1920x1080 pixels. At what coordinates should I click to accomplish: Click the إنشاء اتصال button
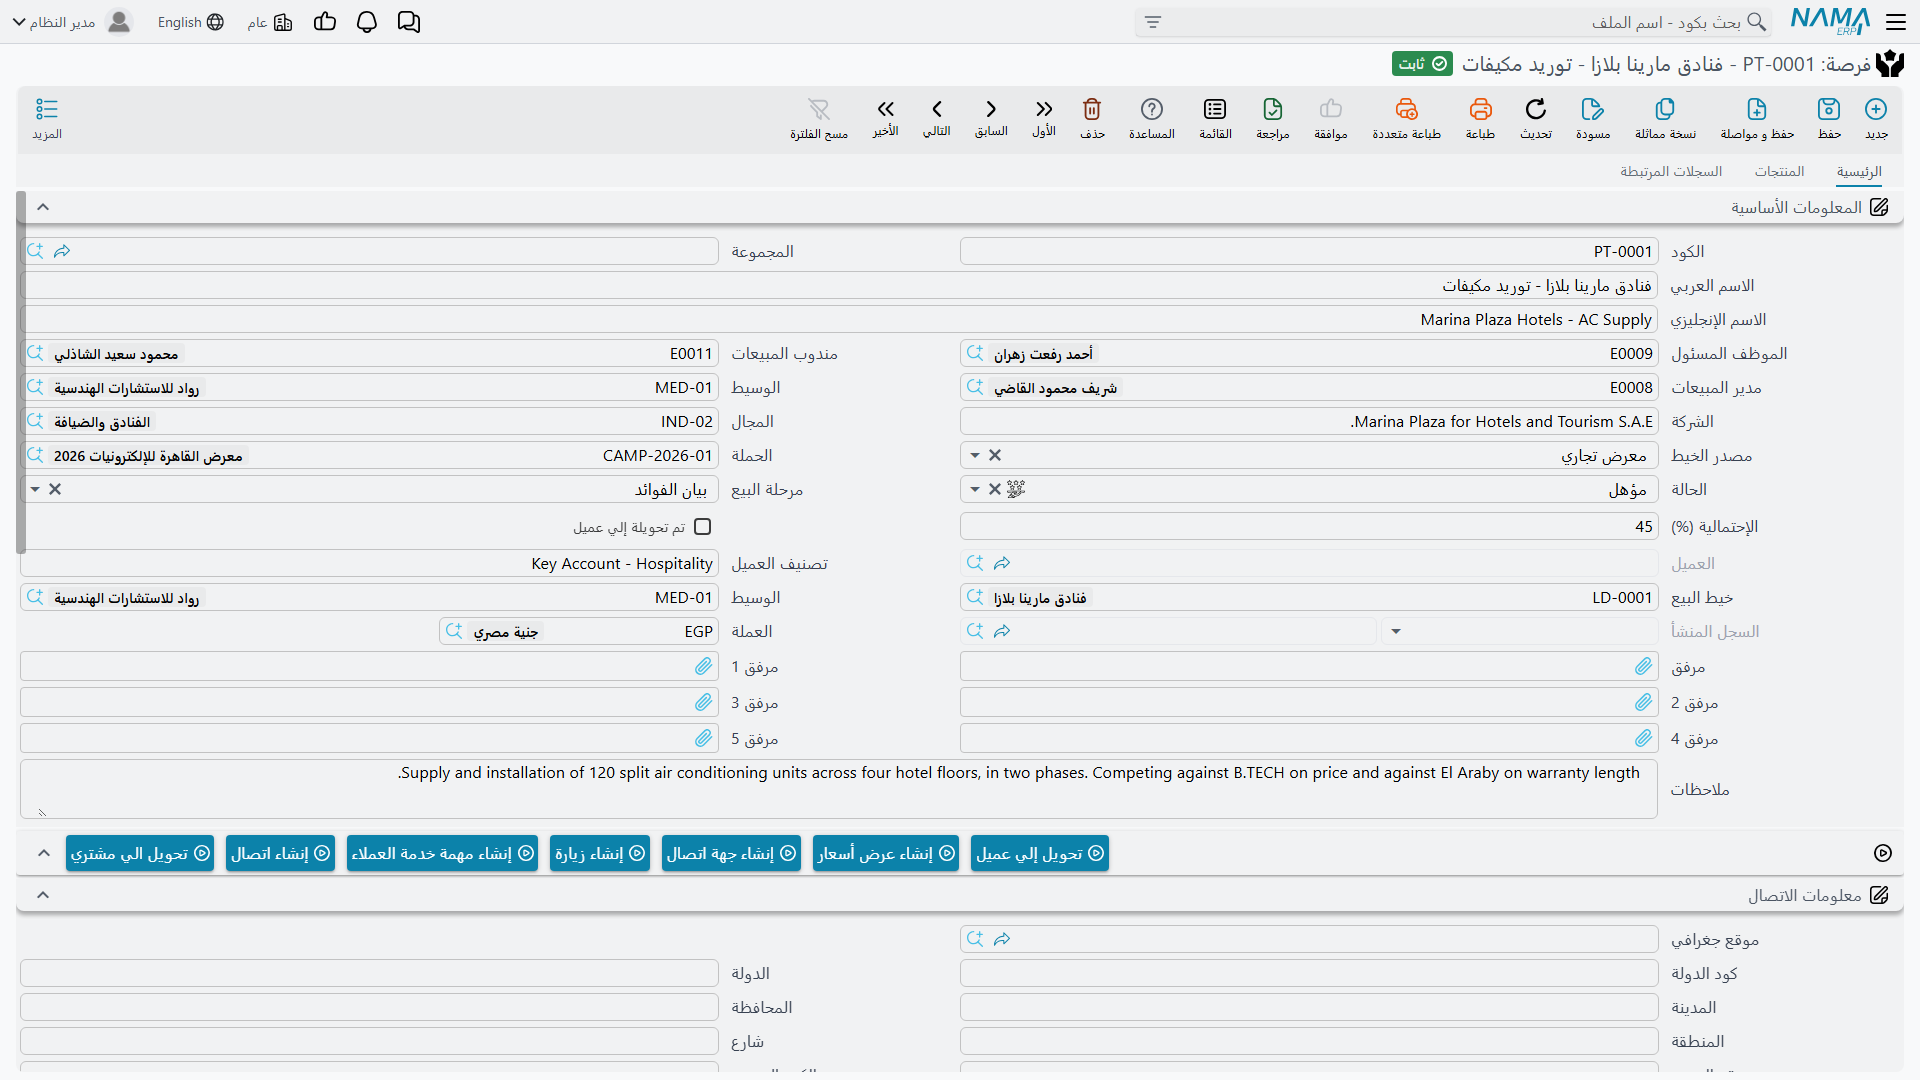[x=280, y=853]
